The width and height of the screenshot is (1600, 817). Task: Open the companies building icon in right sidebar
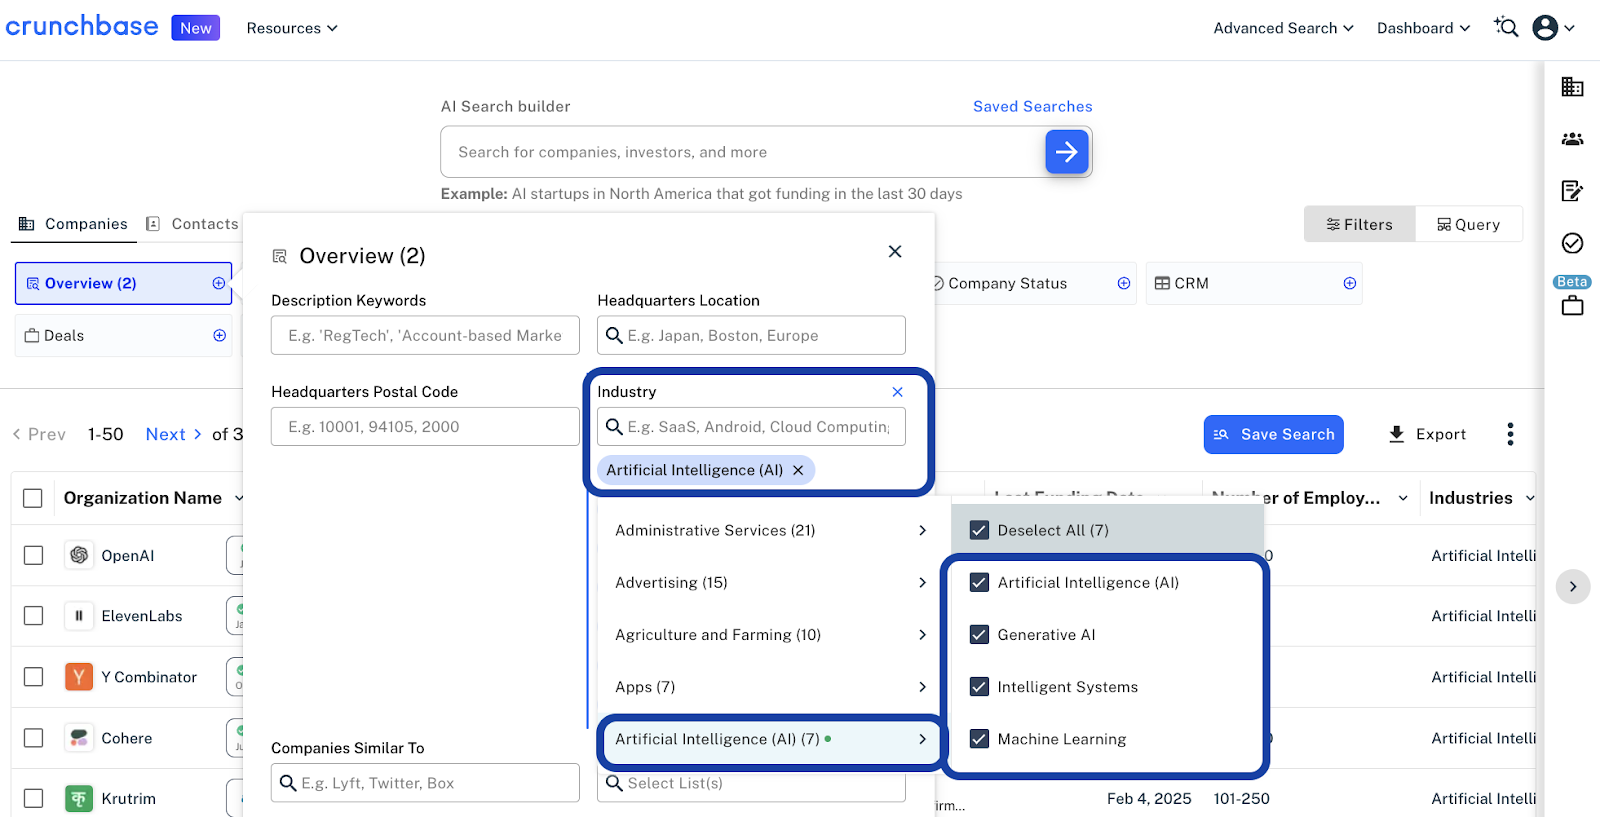click(1572, 87)
